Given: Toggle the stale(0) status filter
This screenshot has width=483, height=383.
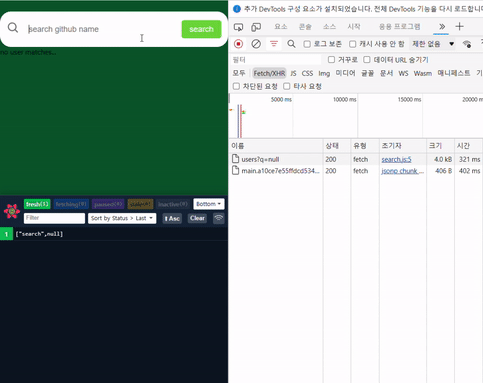Looking at the screenshot, I should (x=140, y=204).
